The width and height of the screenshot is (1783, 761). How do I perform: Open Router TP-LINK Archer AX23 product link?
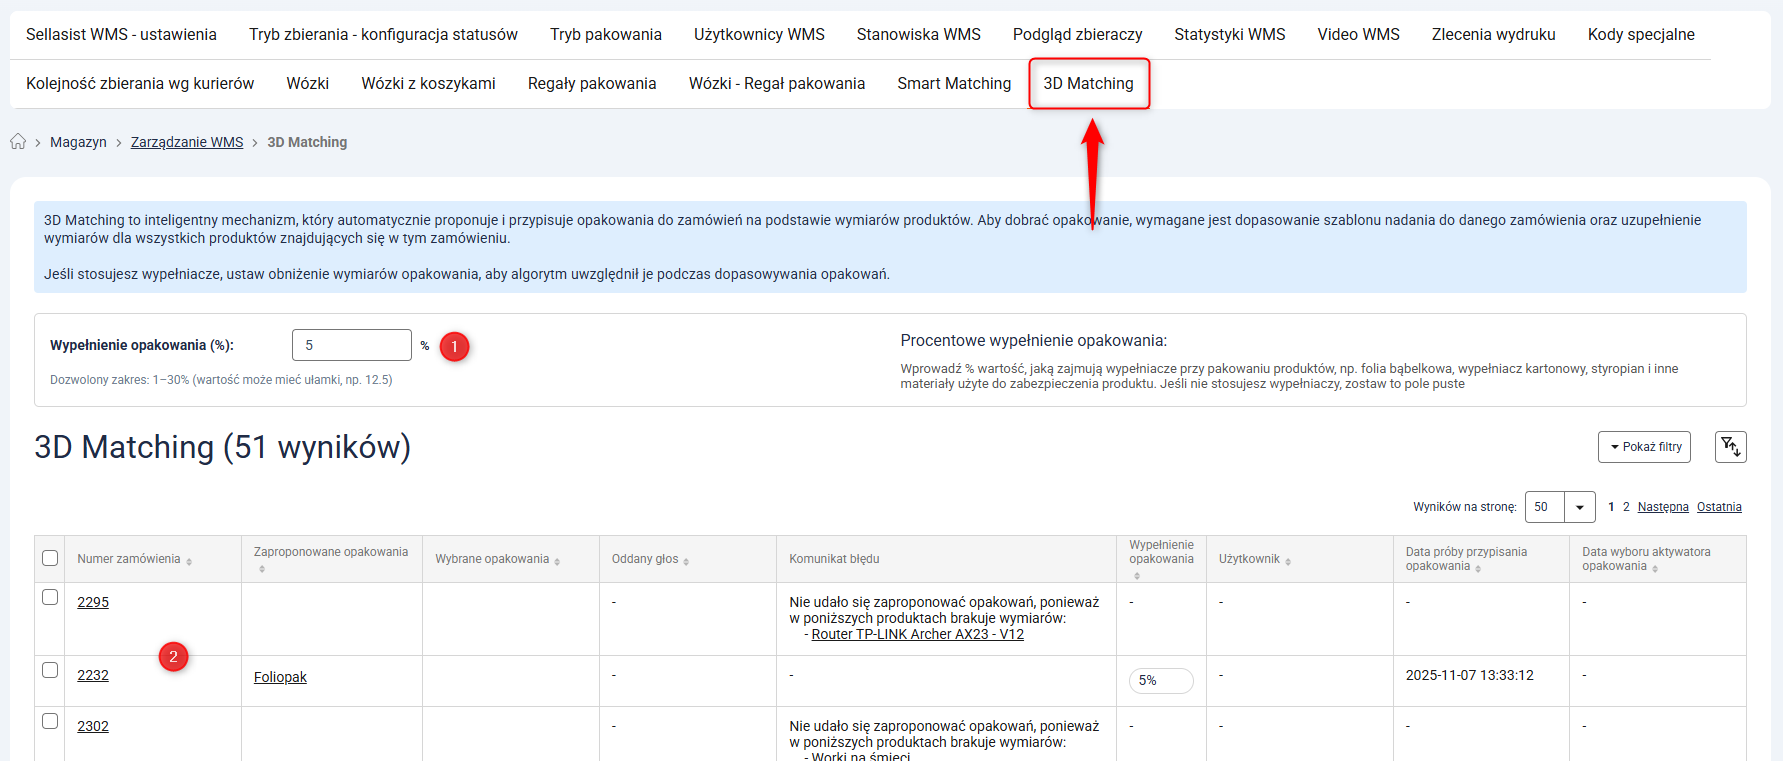click(917, 634)
